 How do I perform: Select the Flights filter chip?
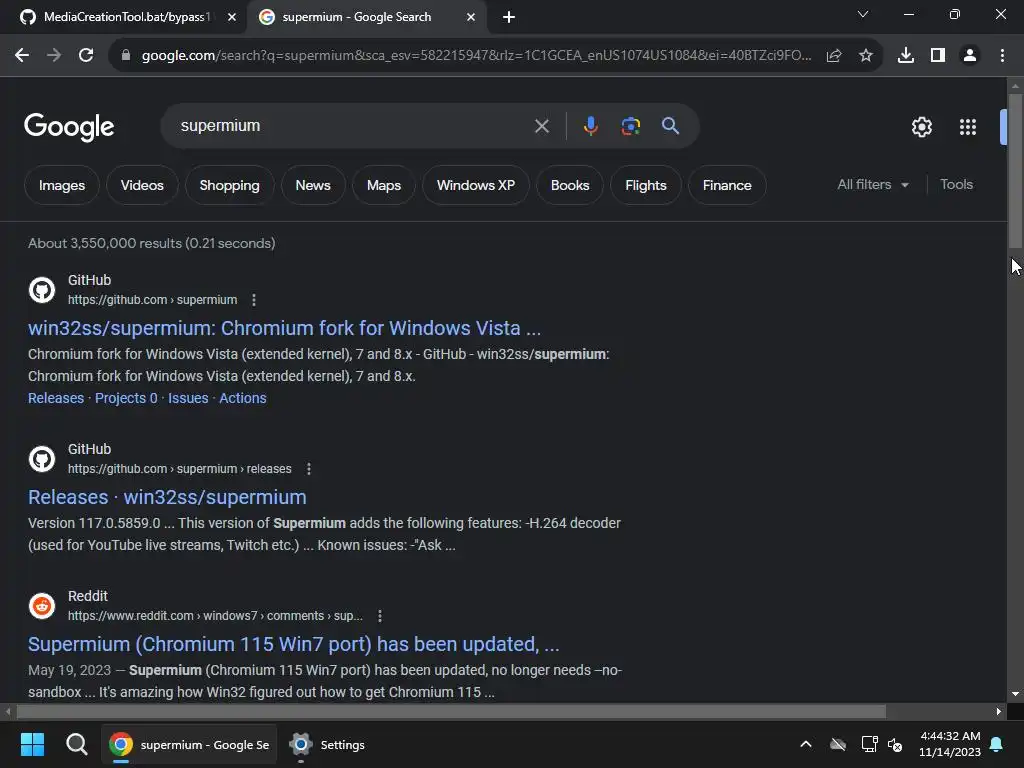click(646, 185)
